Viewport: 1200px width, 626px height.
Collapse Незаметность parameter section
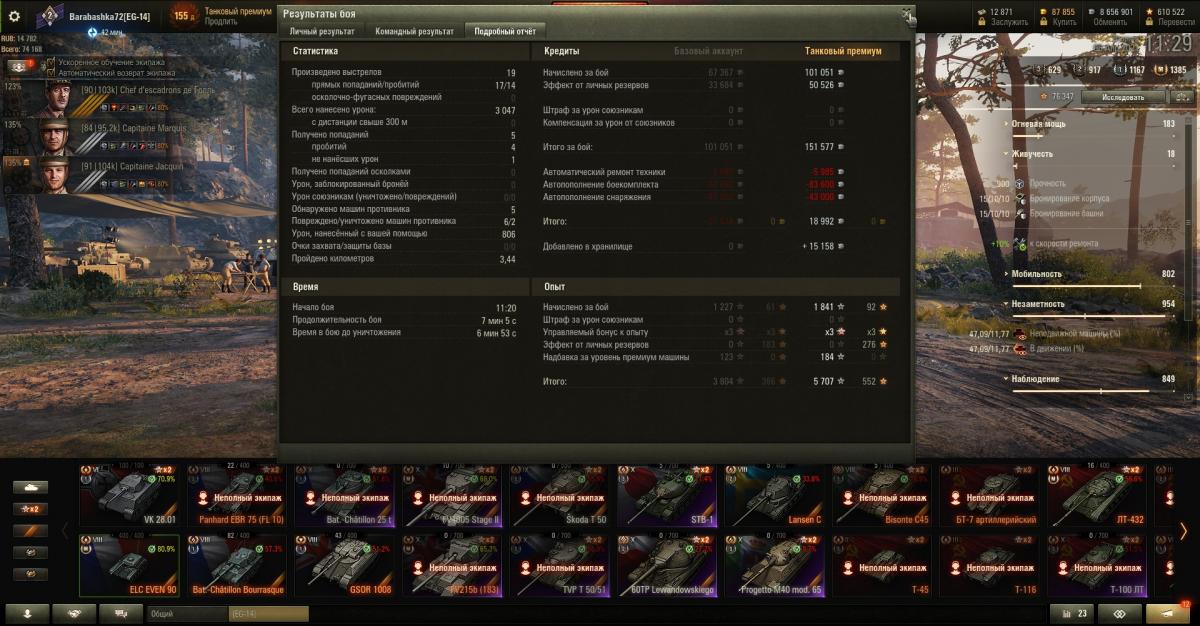pyautogui.click(x=1005, y=304)
